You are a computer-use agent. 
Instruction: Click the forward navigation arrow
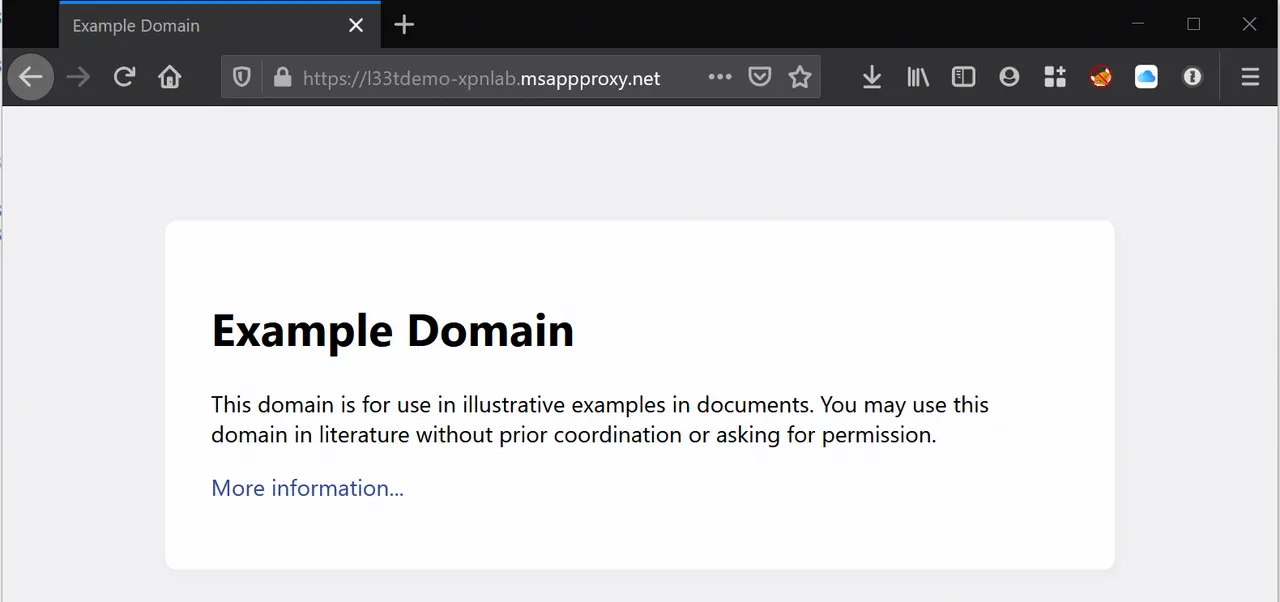tap(78, 77)
